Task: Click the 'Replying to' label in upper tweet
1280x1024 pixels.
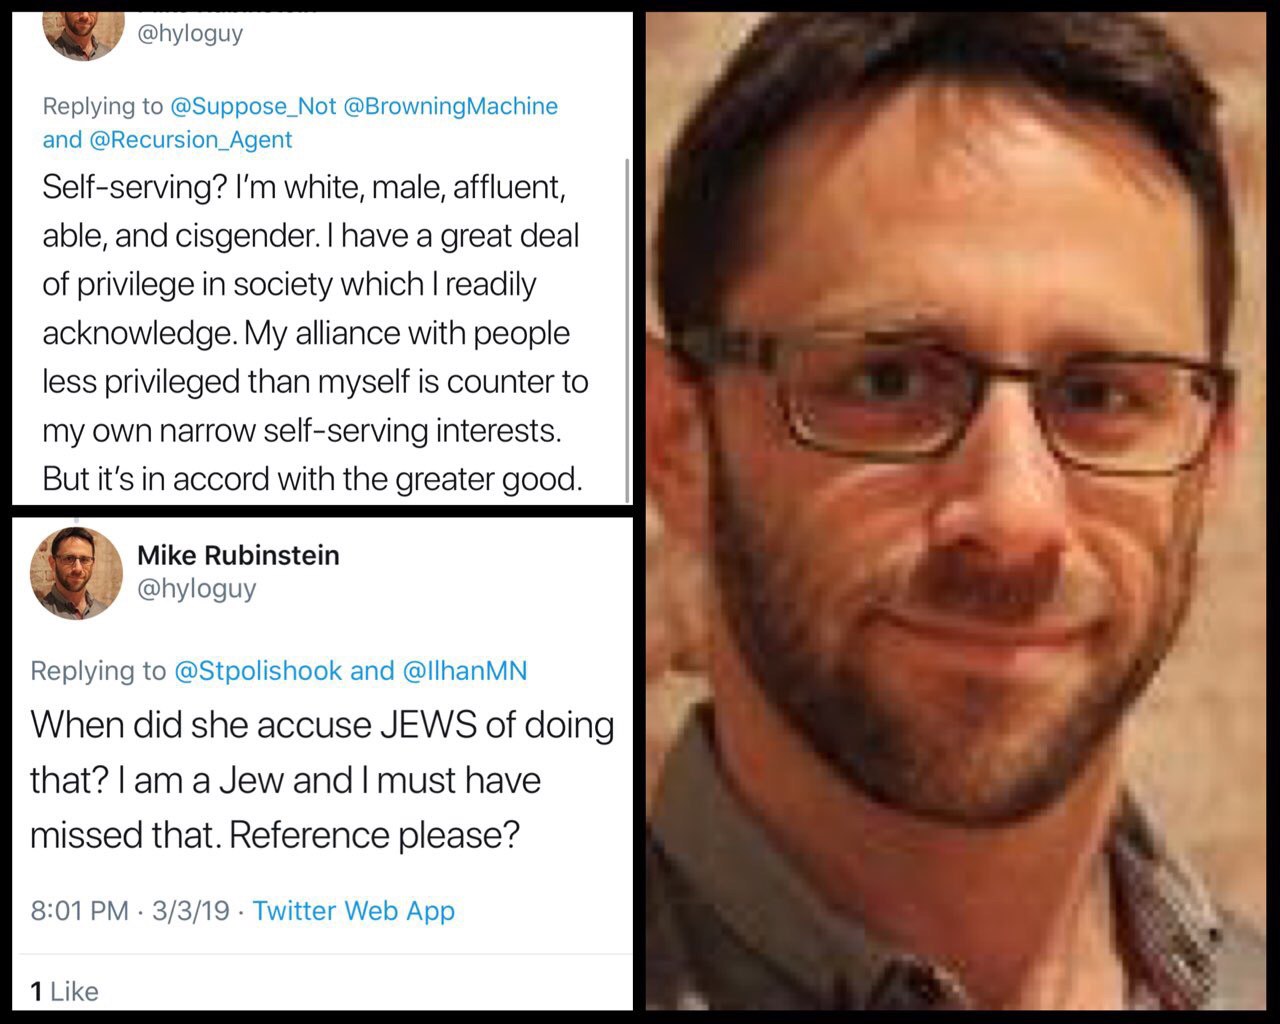Action: click(x=103, y=106)
